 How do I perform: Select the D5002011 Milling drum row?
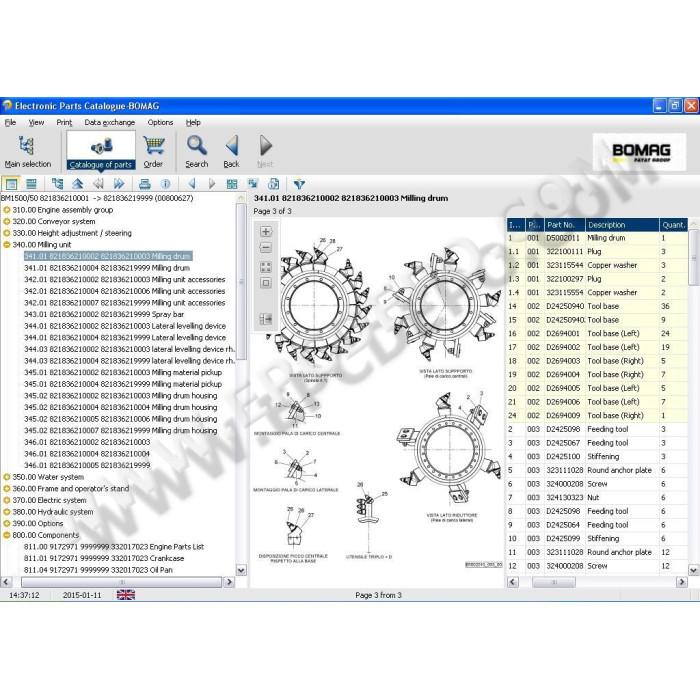pos(597,238)
